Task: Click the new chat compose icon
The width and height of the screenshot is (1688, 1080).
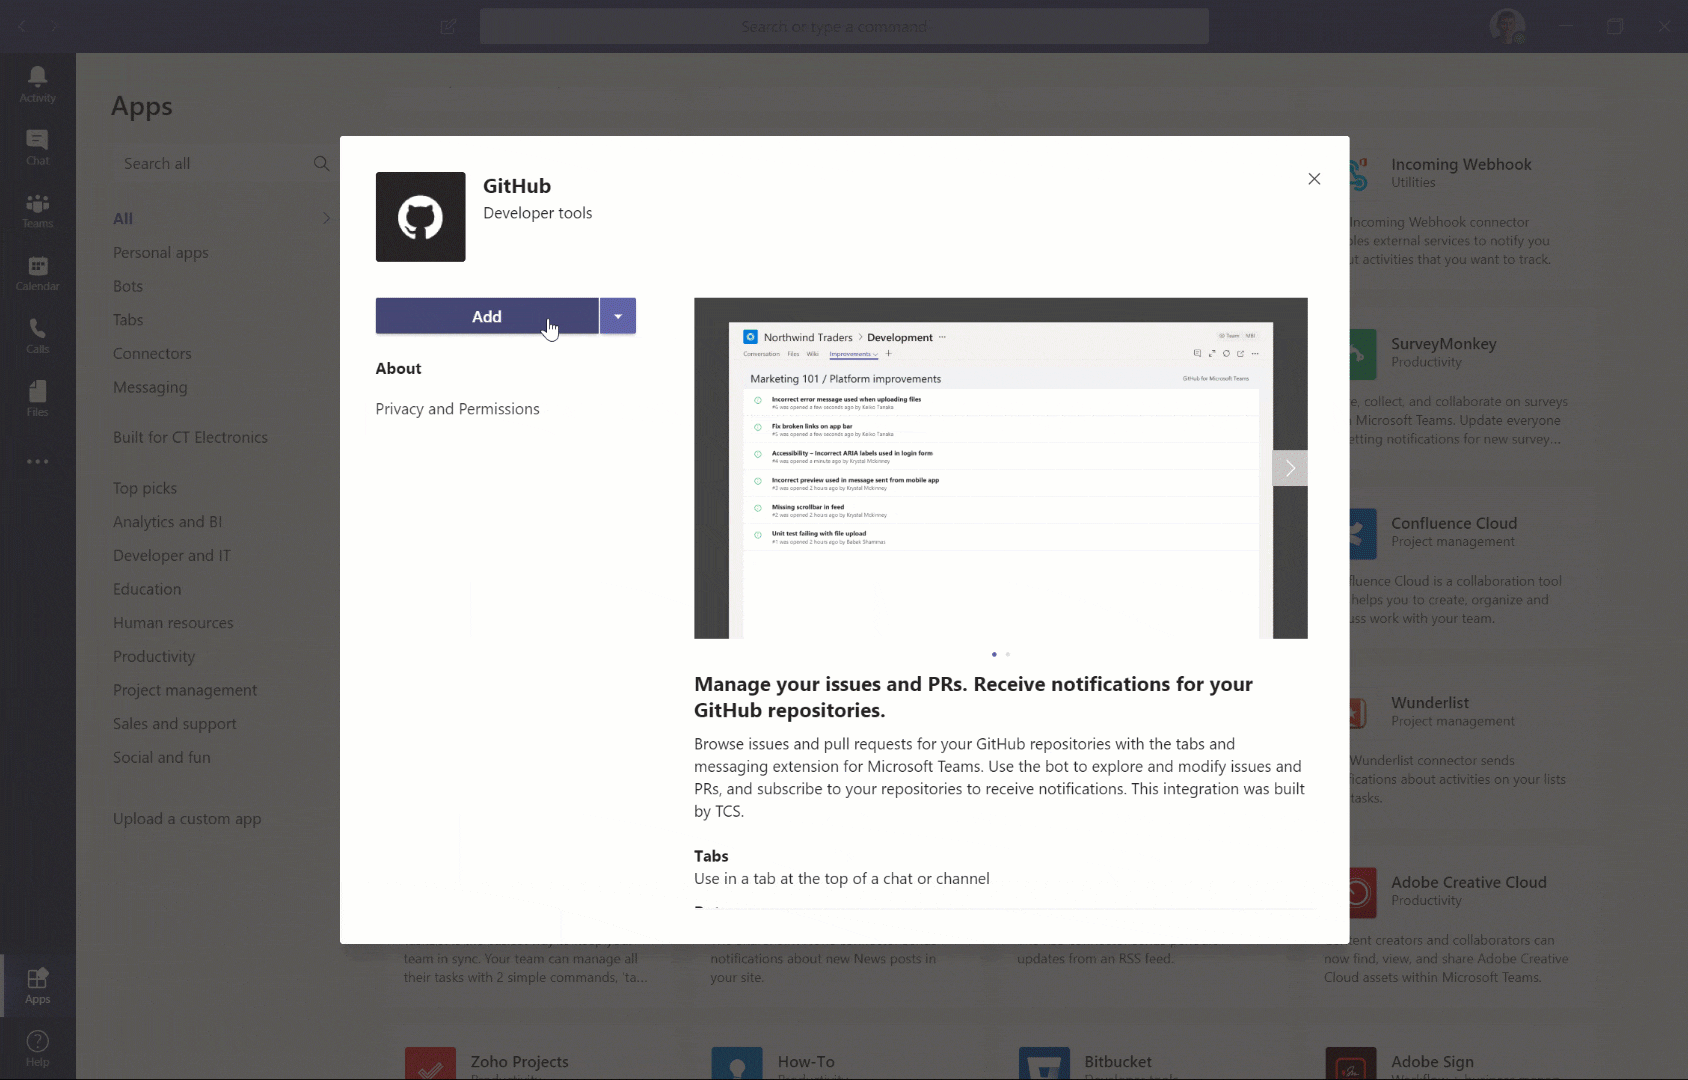Action: [x=449, y=27]
